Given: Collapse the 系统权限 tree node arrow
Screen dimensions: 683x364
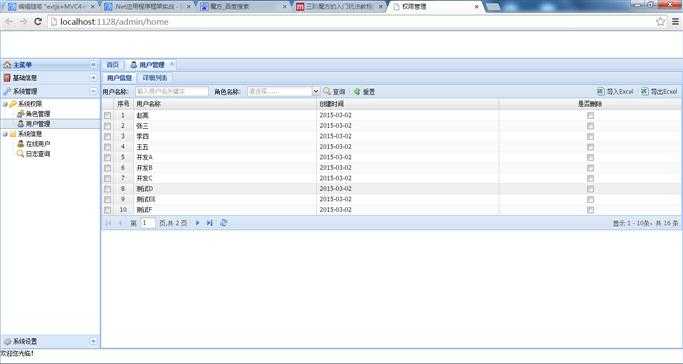Looking at the screenshot, I should pyautogui.click(x=5, y=104).
